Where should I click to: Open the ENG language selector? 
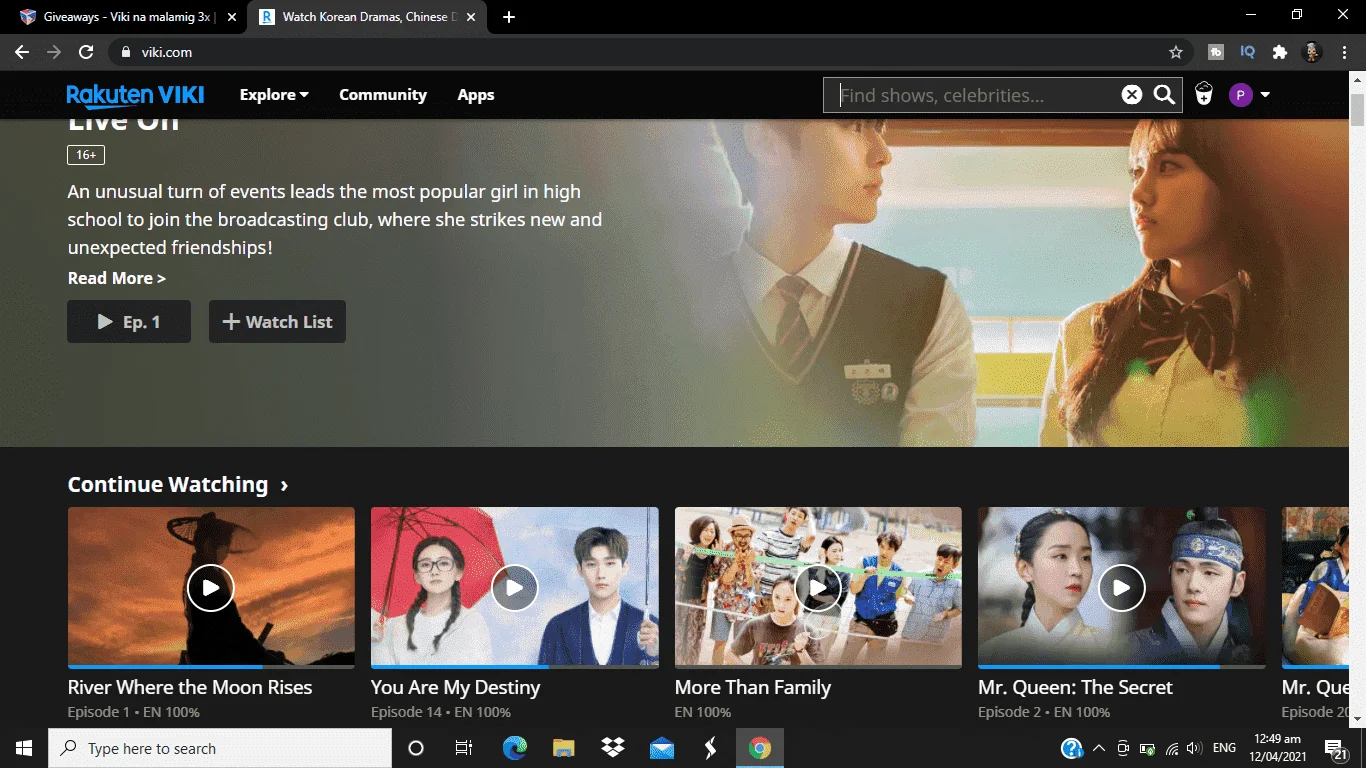pos(1224,748)
